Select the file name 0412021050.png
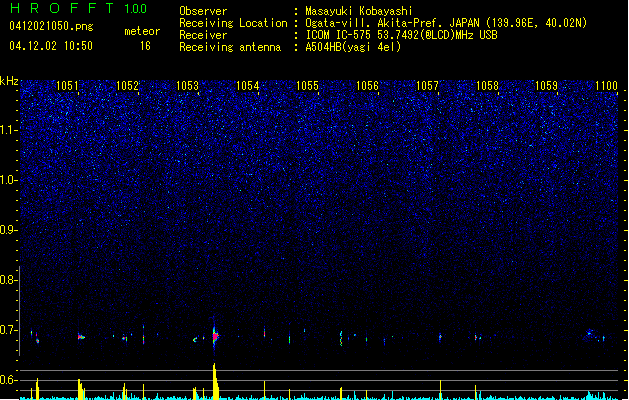 click(x=51, y=26)
